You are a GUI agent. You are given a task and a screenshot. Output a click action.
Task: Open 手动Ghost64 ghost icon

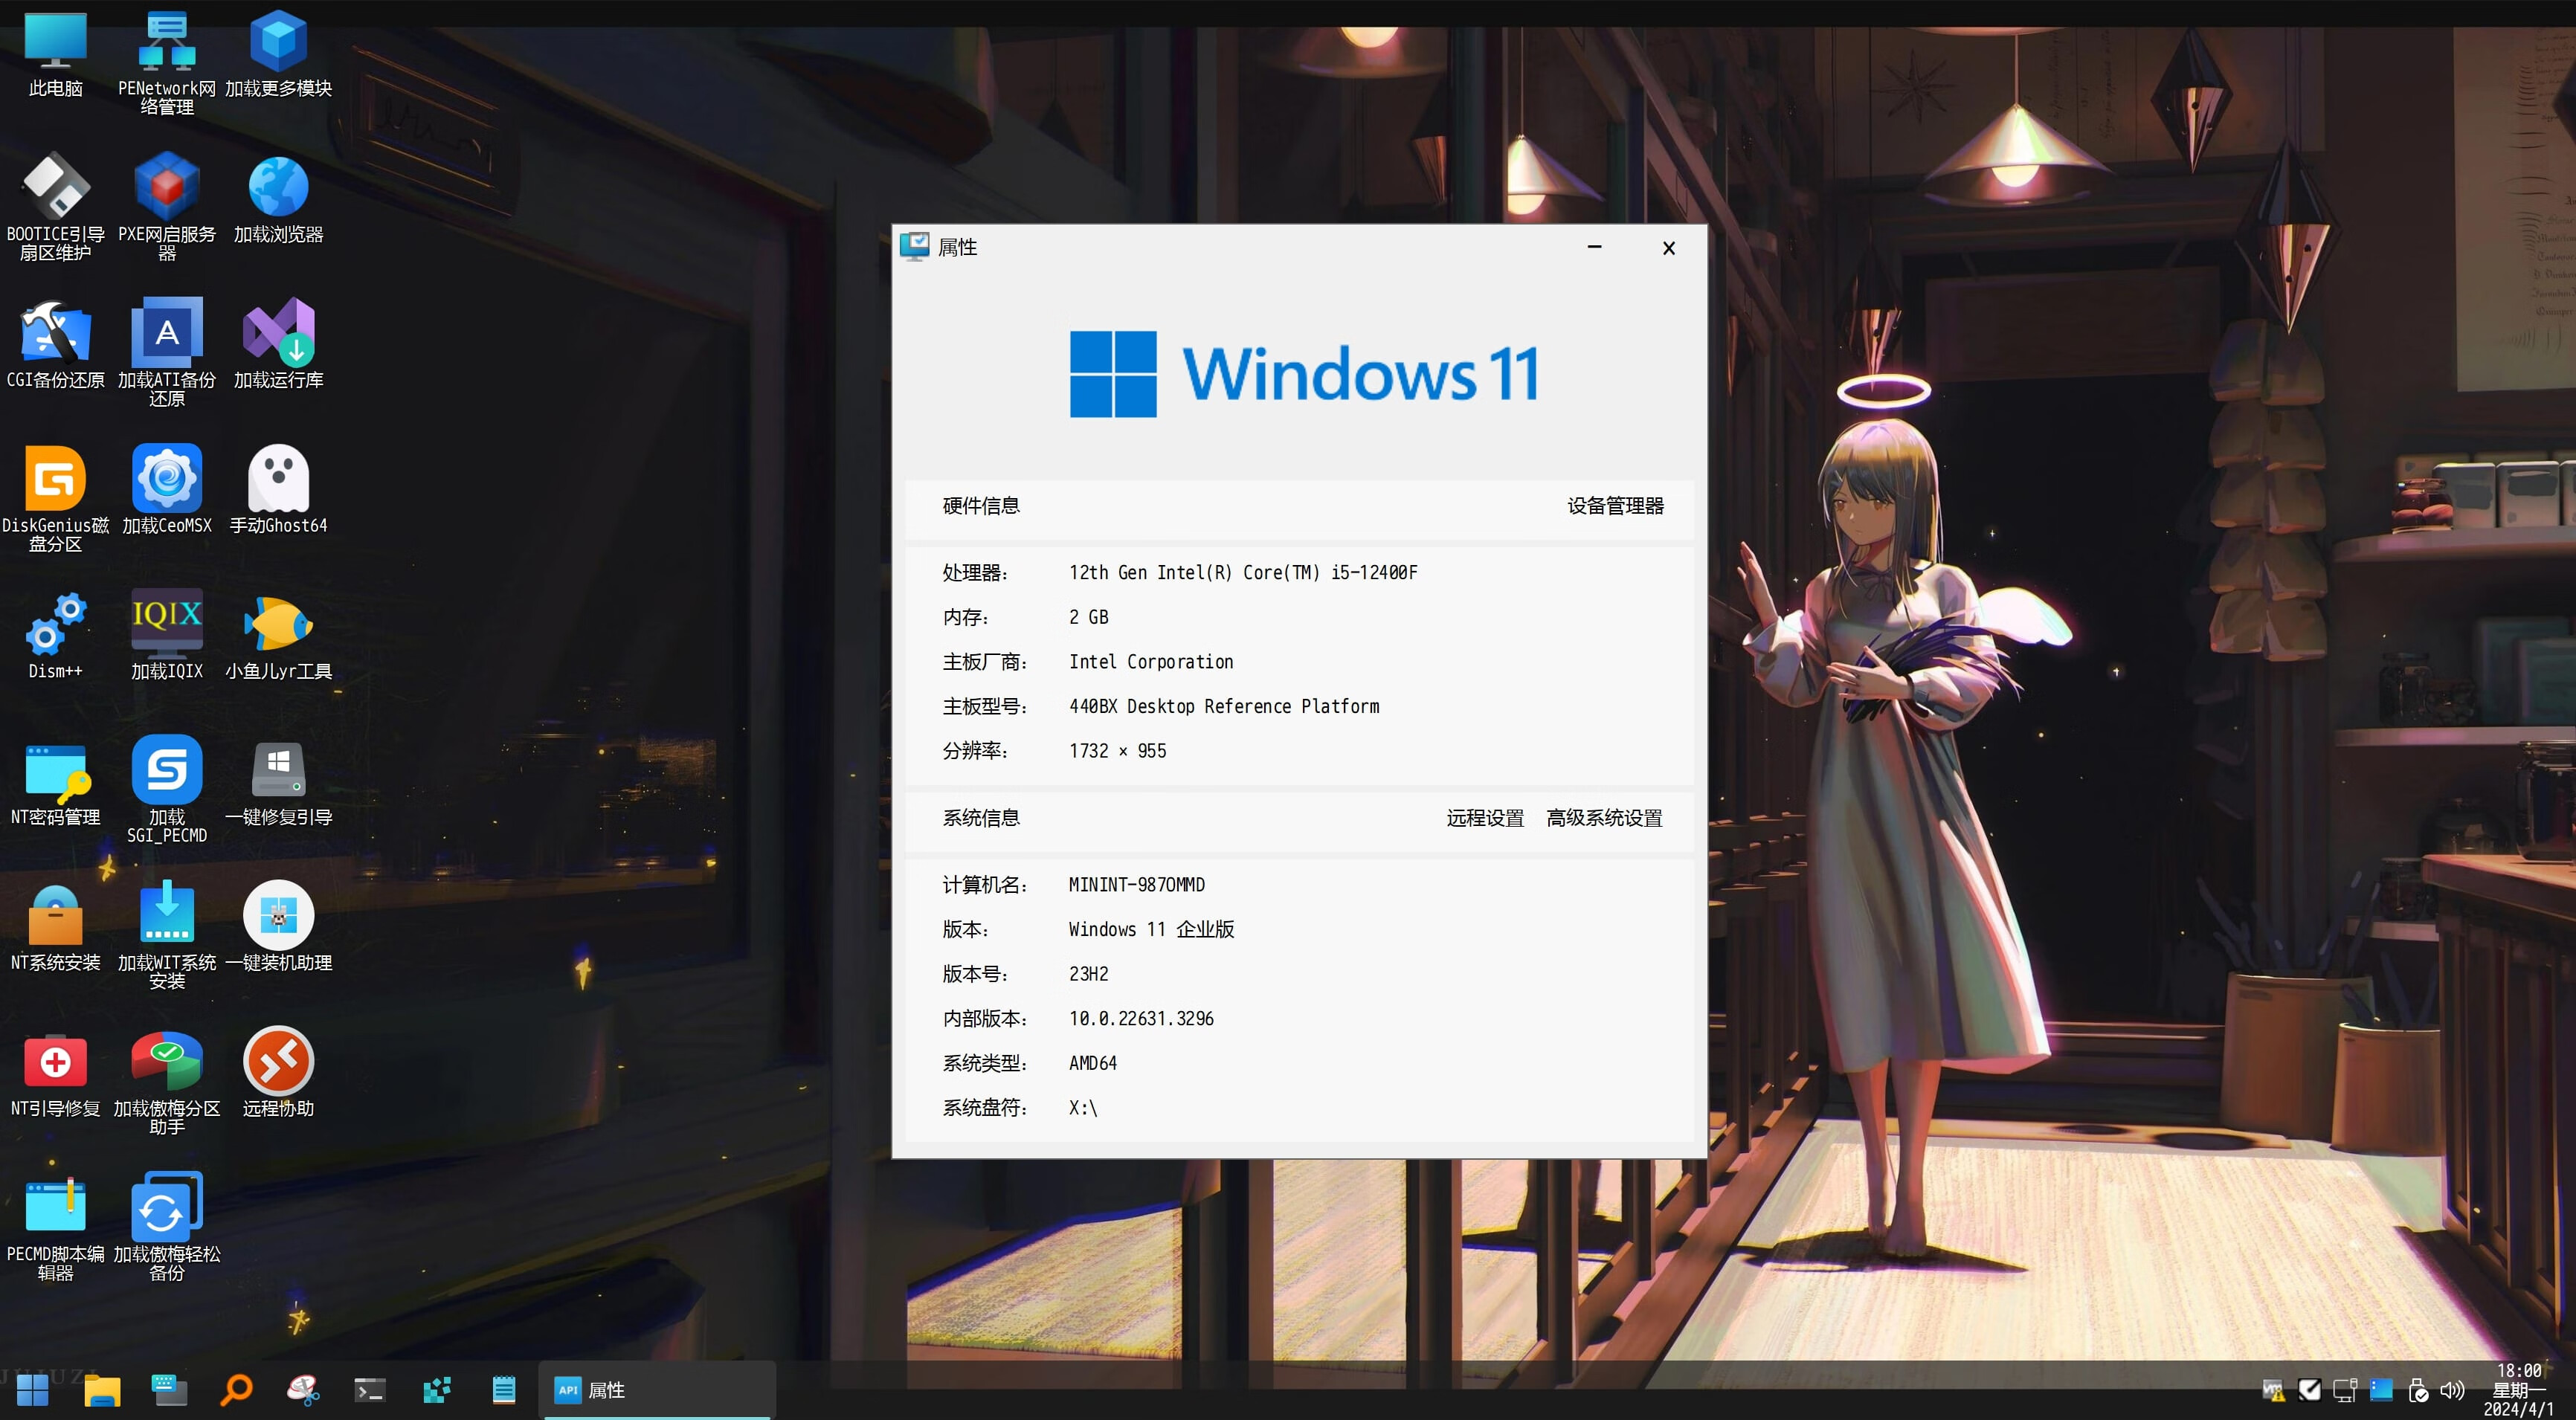[x=278, y=491]
